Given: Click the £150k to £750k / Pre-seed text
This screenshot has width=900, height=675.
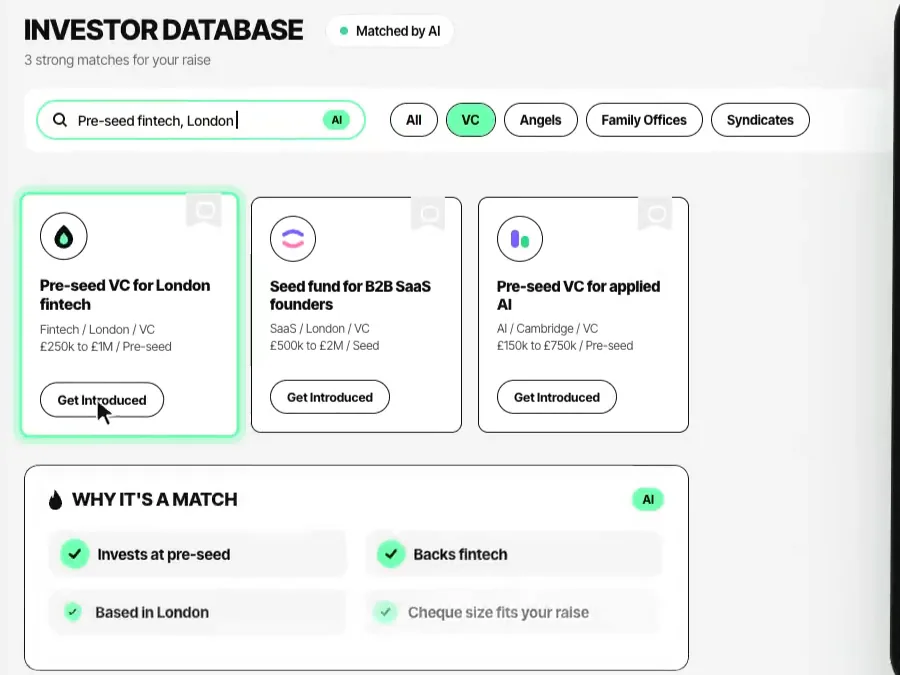Looking at the screenshot, I should coord(565,346).
